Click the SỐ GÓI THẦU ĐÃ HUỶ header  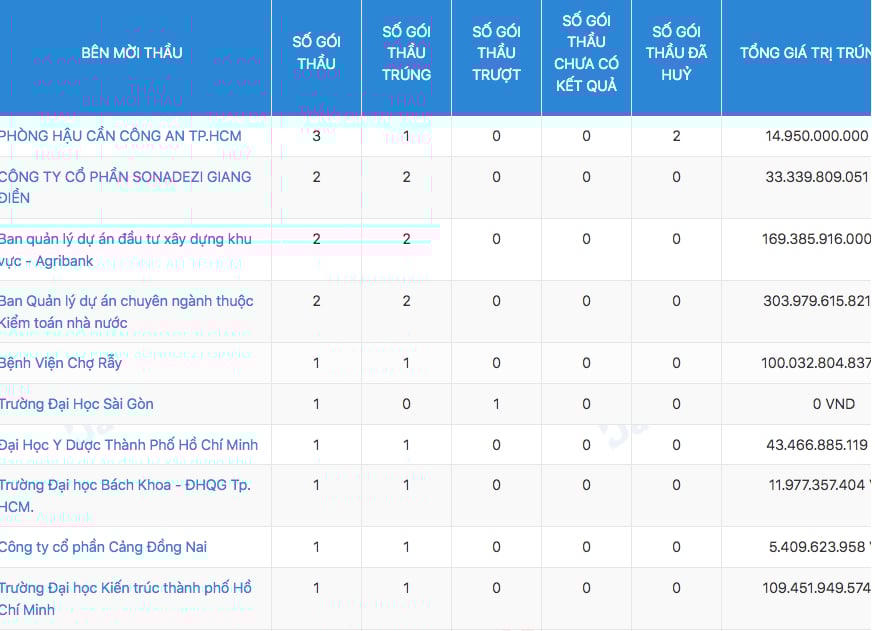[676, 53]
